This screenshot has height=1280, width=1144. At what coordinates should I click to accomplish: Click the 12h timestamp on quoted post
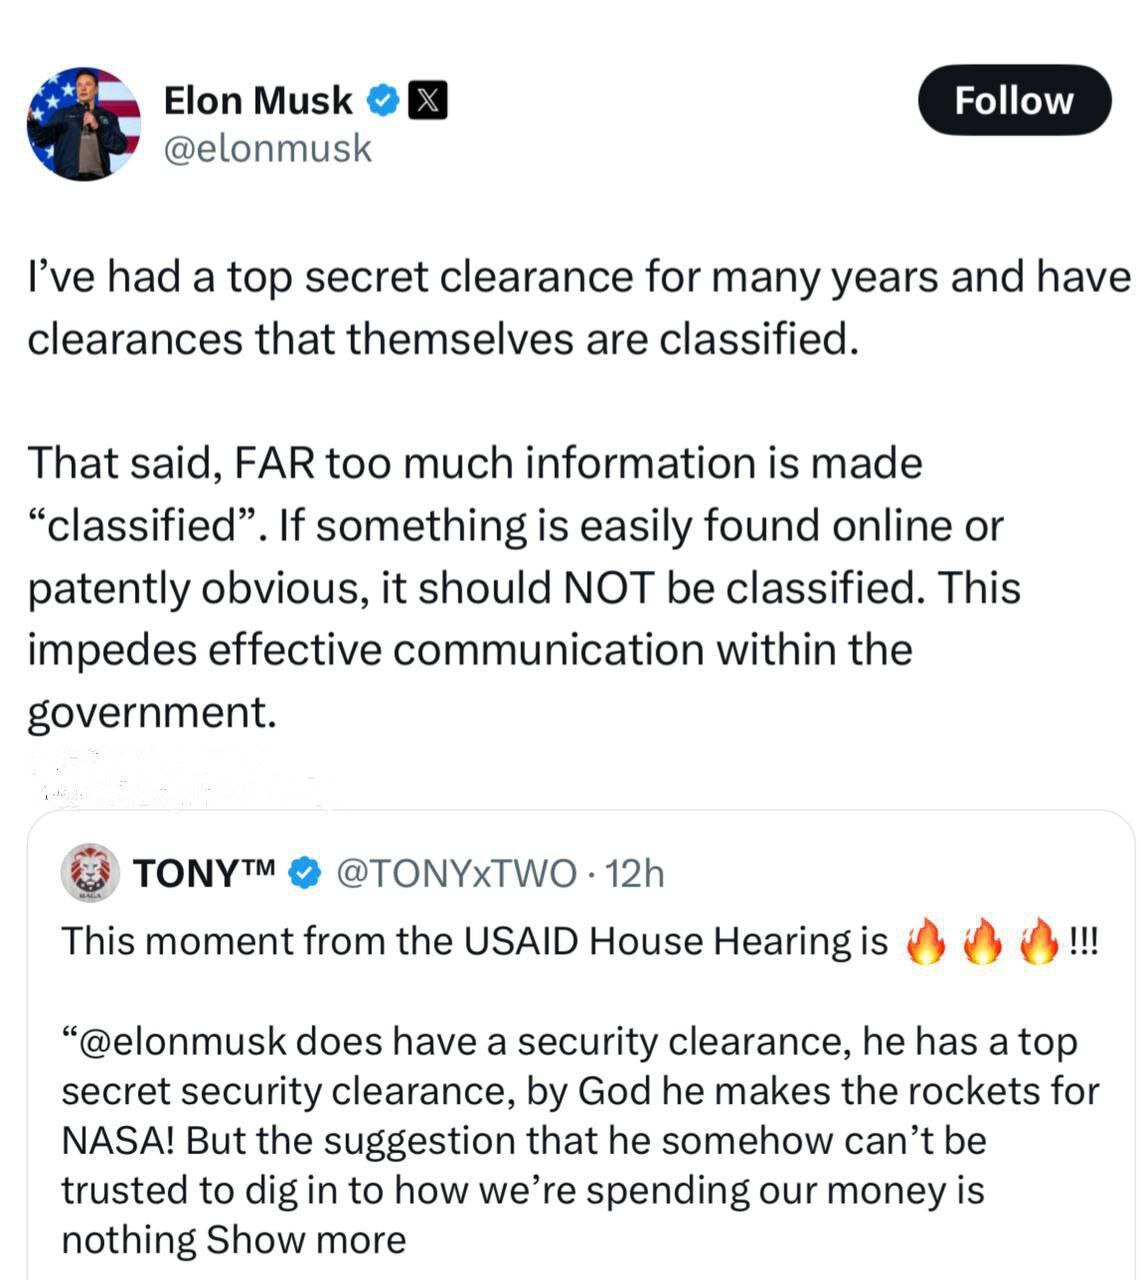pos(635,873)
